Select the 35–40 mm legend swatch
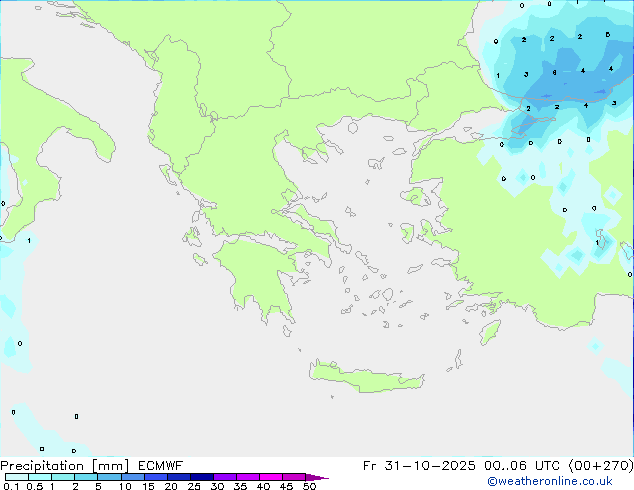The image size is (634, 490). pos(248,477)
